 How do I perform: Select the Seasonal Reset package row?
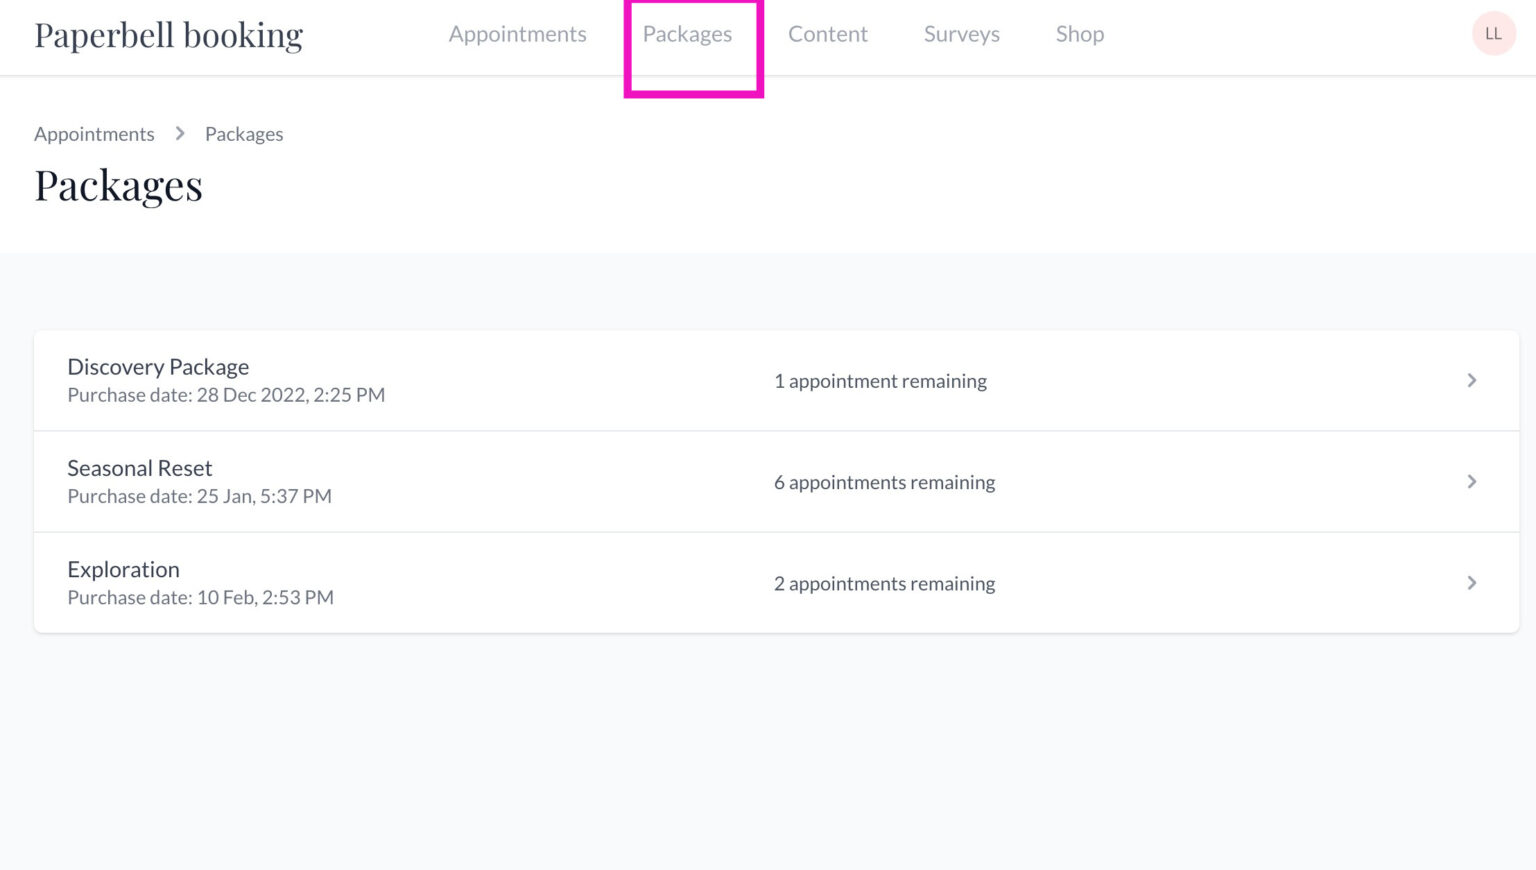tap(139, 467)
